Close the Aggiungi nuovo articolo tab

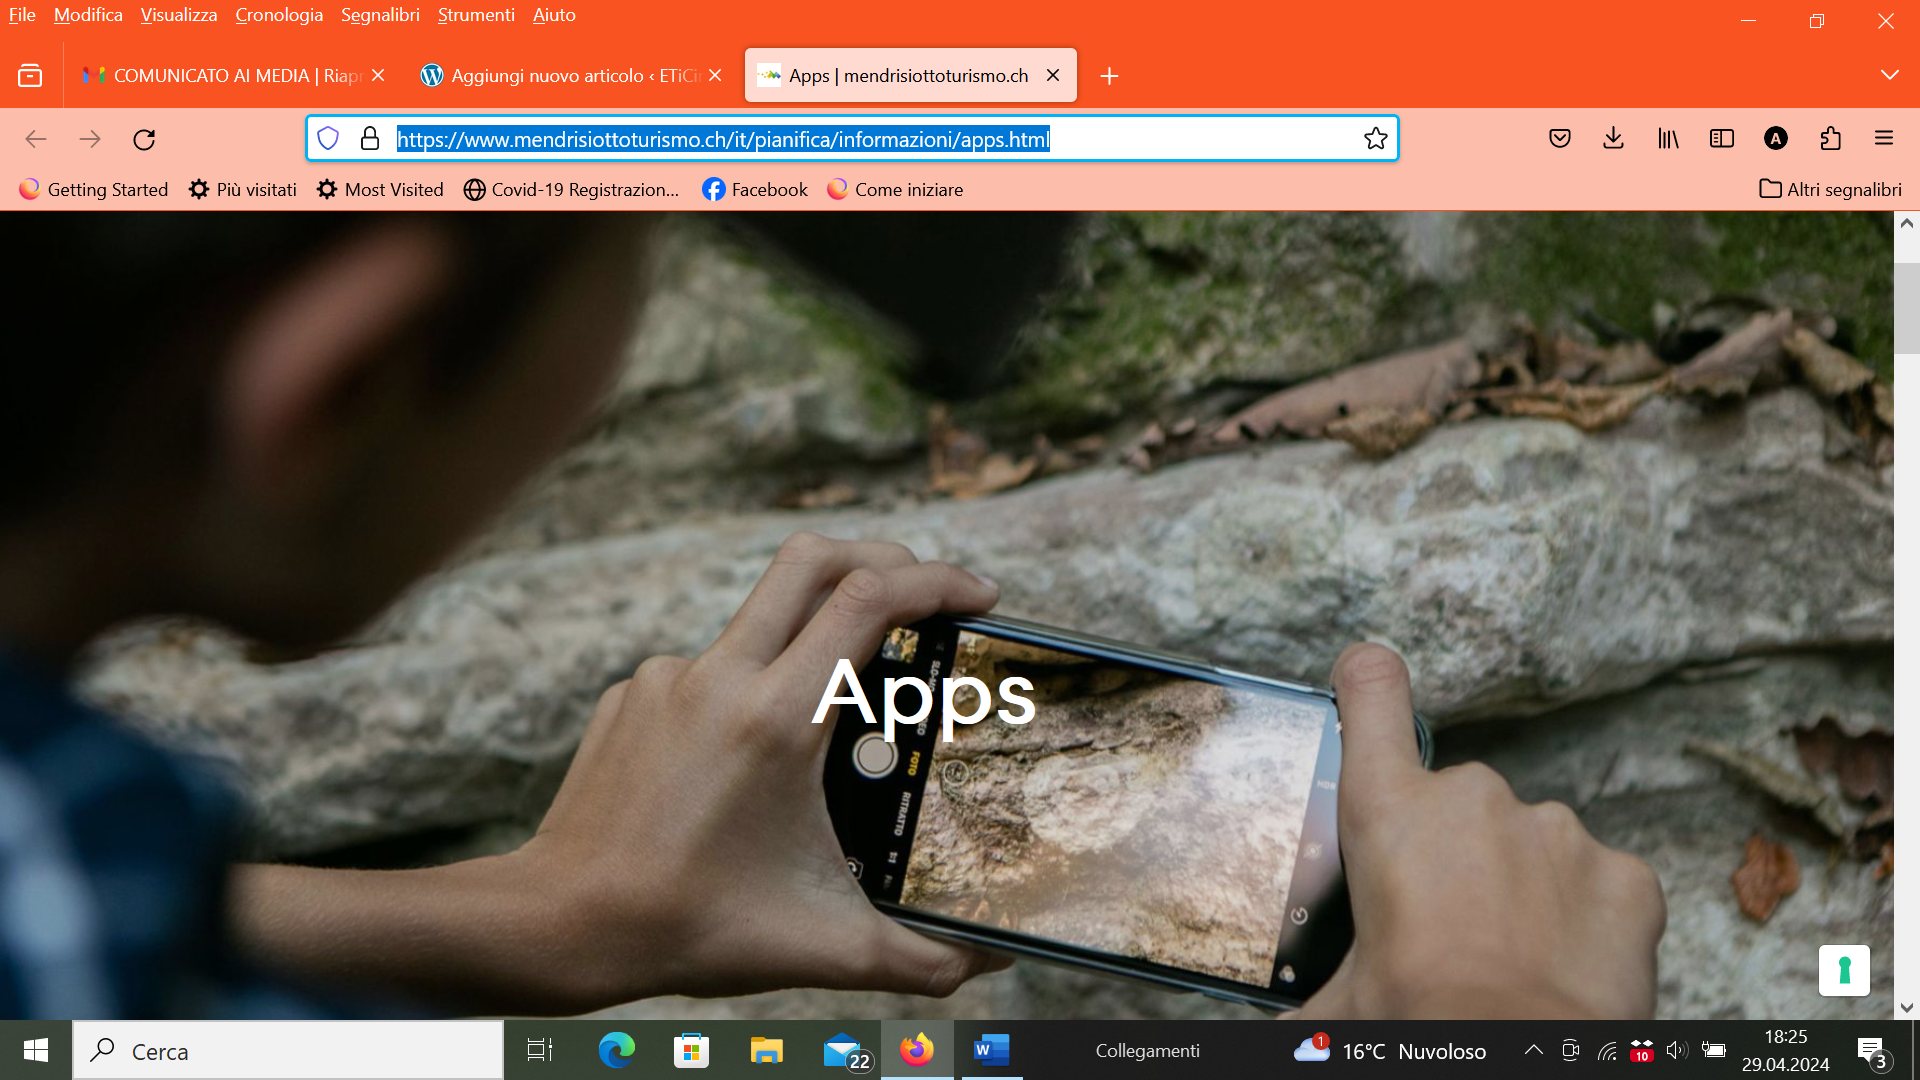(x=715, y=75)
